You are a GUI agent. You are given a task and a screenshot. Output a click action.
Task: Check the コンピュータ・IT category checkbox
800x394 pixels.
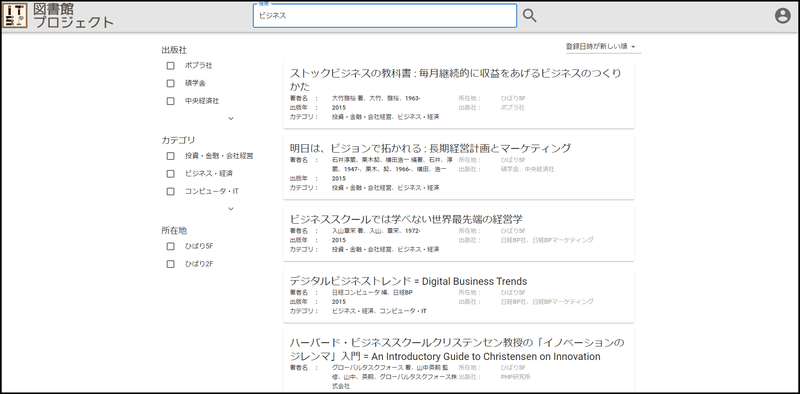click(170, 192)
